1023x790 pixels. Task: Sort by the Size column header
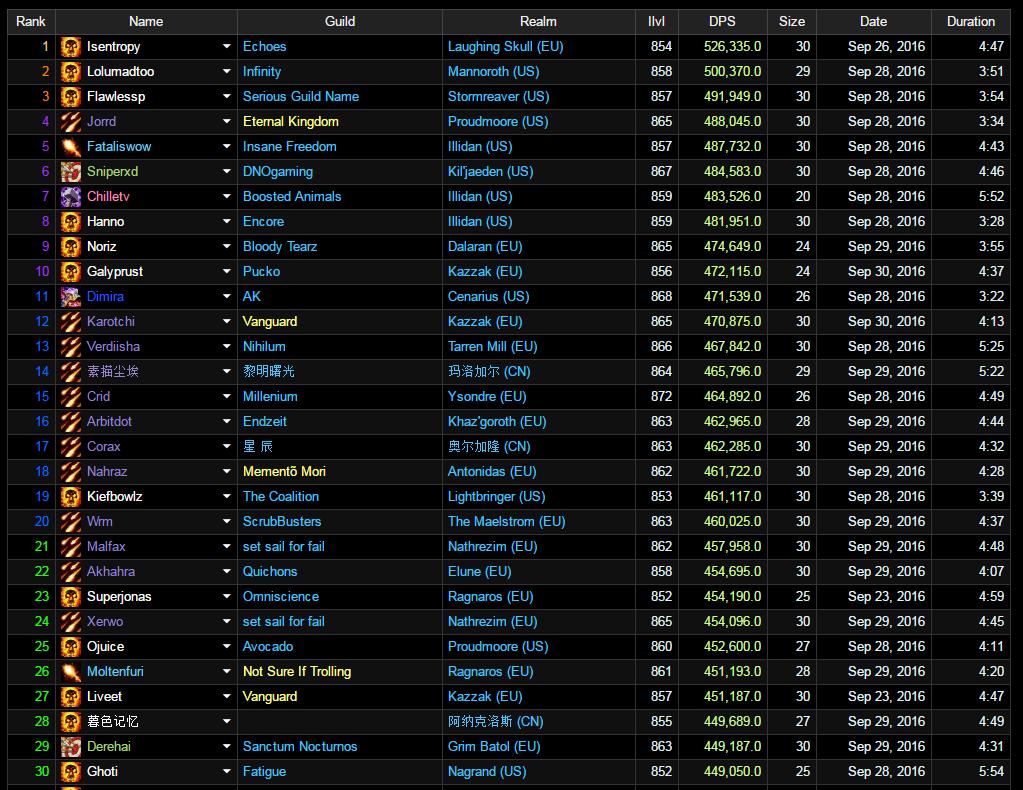coord(792,22)
